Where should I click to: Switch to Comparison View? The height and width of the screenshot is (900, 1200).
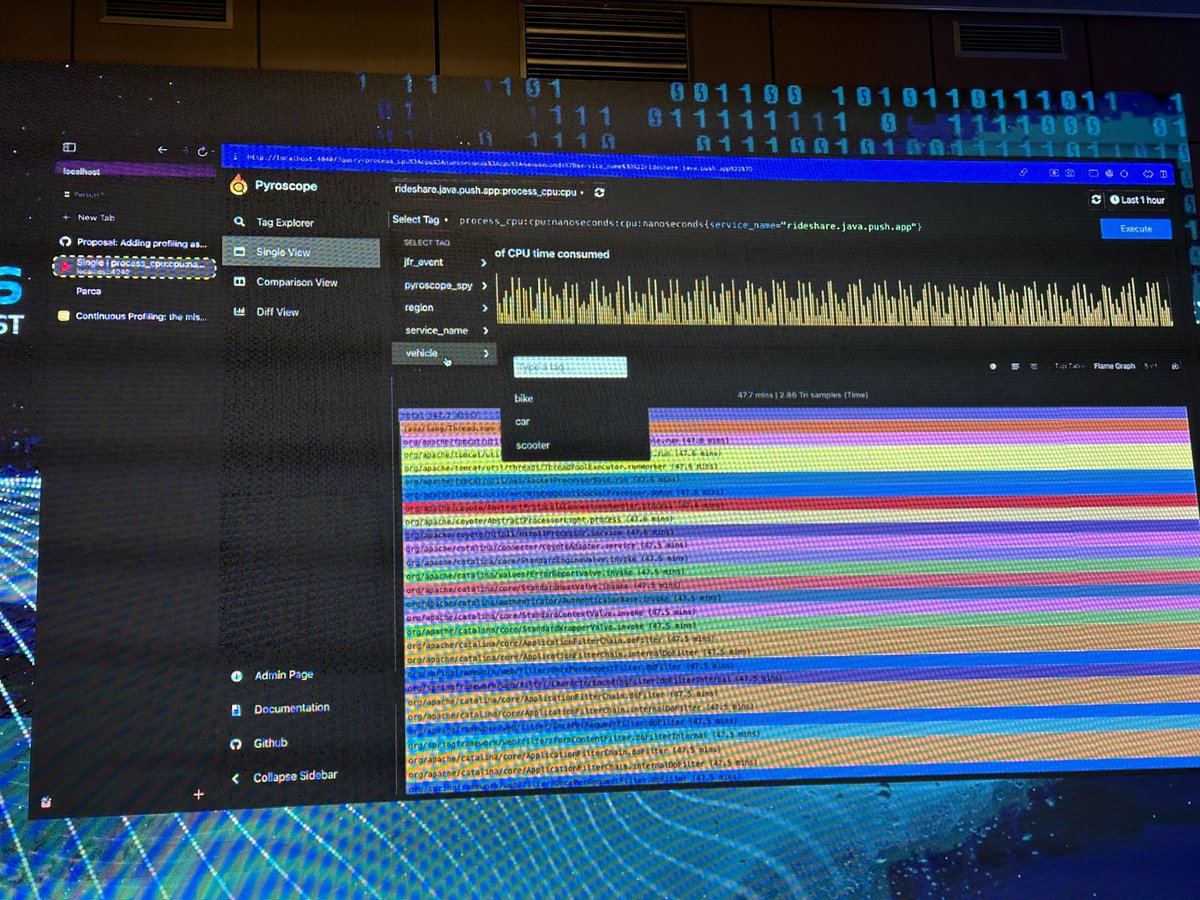point(297,282)
